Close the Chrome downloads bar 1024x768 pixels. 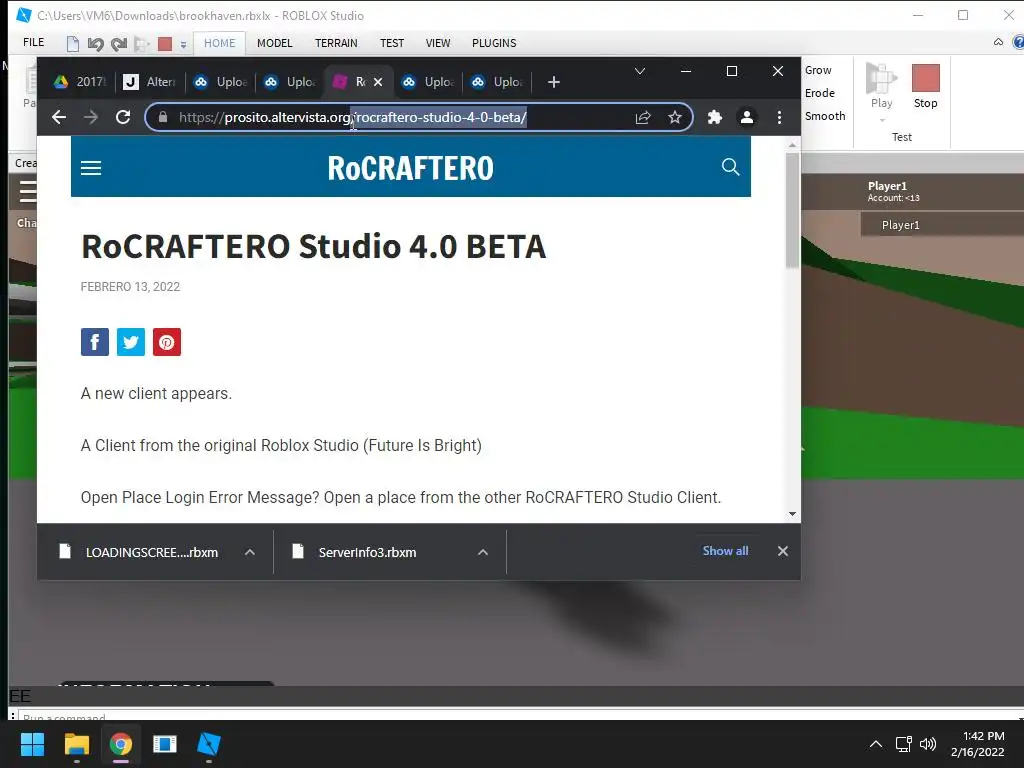782,551
